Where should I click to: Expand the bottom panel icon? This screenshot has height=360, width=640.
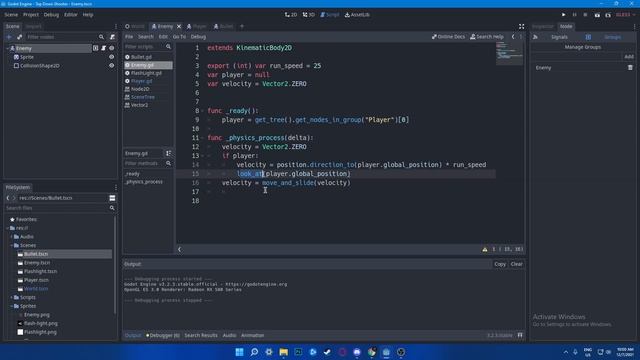pyautogui.click(x=520, y=335)
